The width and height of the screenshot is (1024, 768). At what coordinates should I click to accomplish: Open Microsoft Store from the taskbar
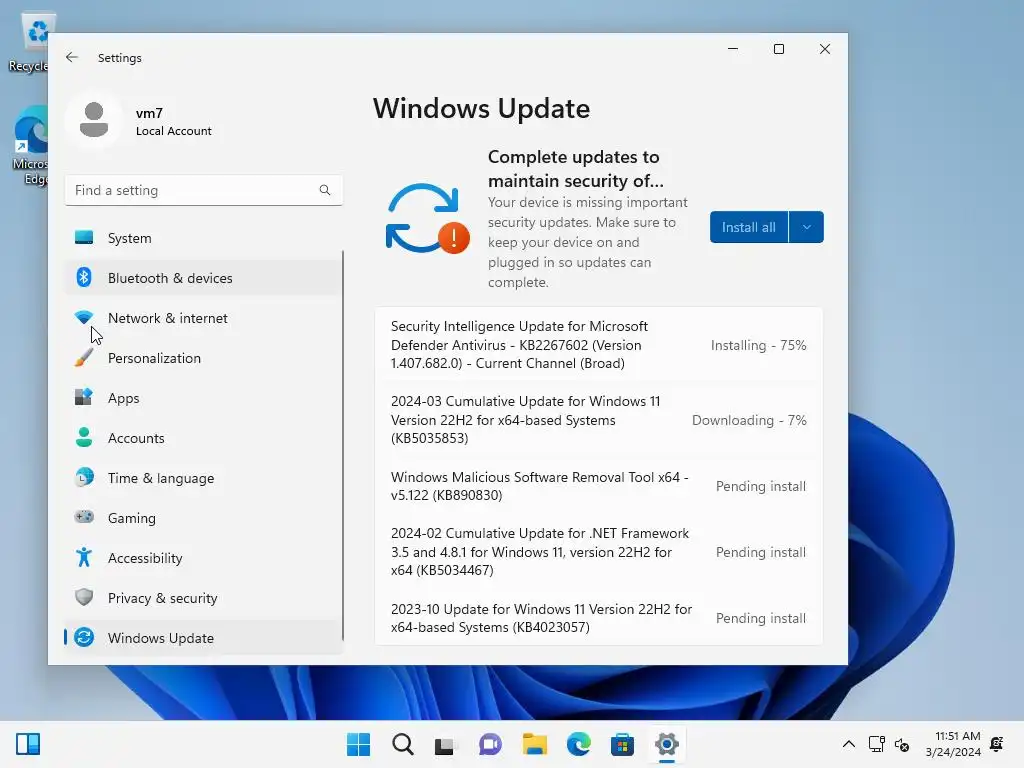[x=622, y=744]
